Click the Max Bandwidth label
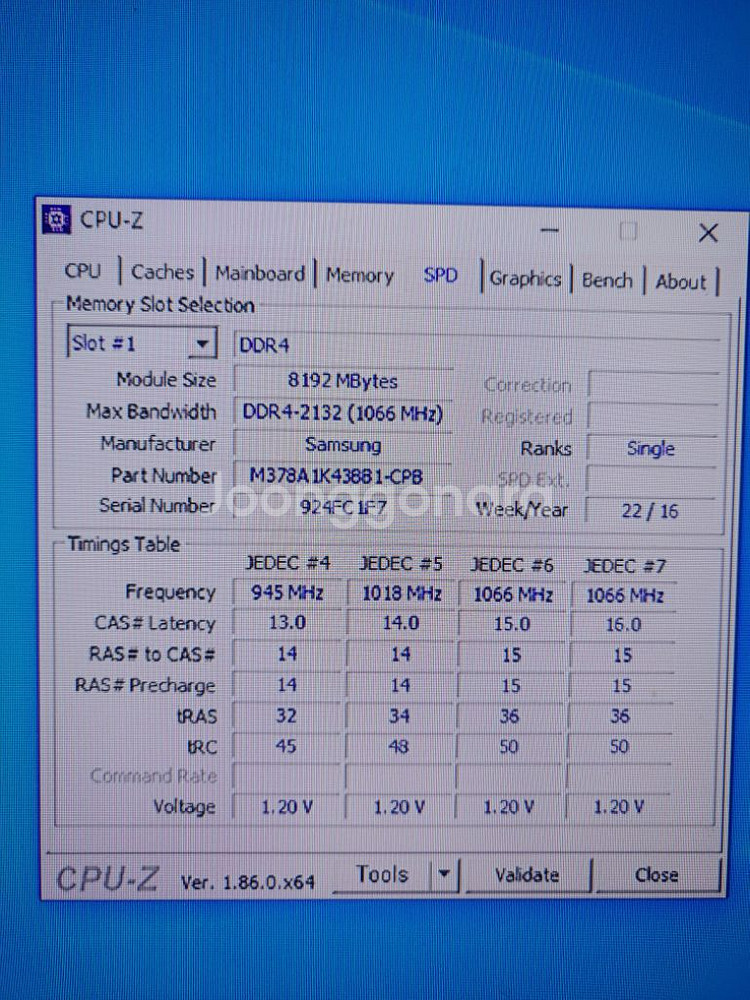This screenshot has width=750, height=1000. point(151,411)
